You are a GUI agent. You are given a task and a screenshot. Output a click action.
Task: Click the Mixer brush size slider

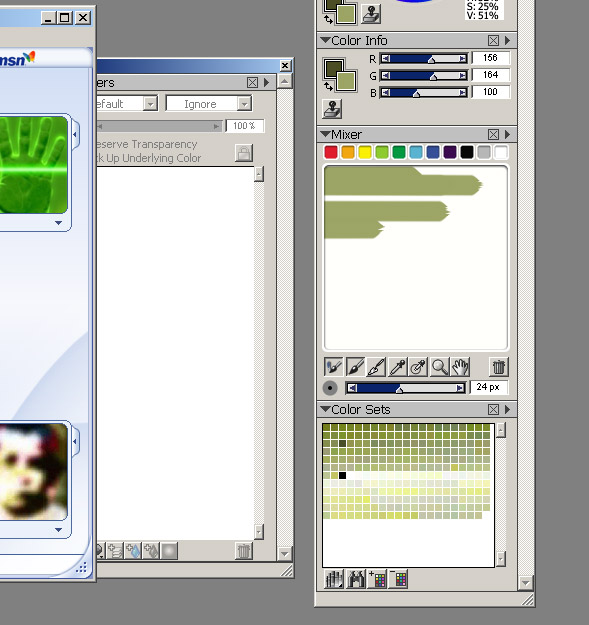406,388
